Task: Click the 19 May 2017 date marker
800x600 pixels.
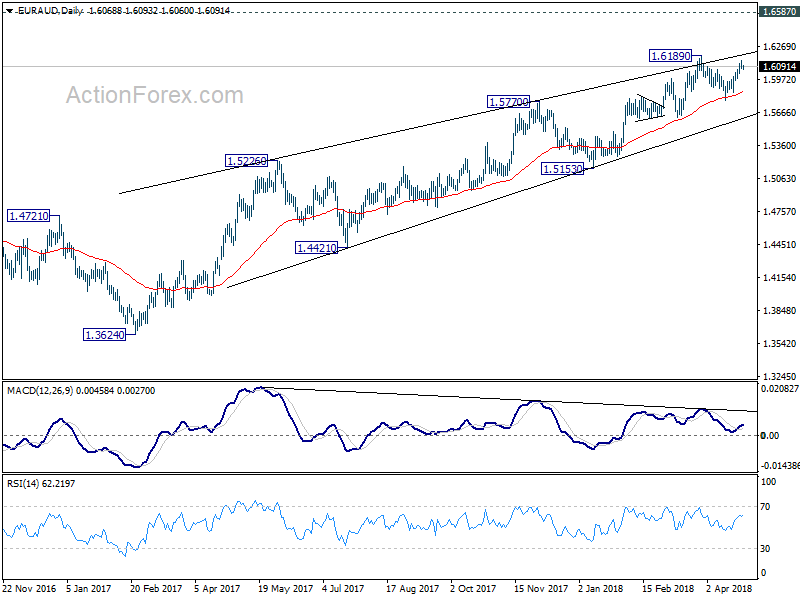Action: click(x=286, y=588)
